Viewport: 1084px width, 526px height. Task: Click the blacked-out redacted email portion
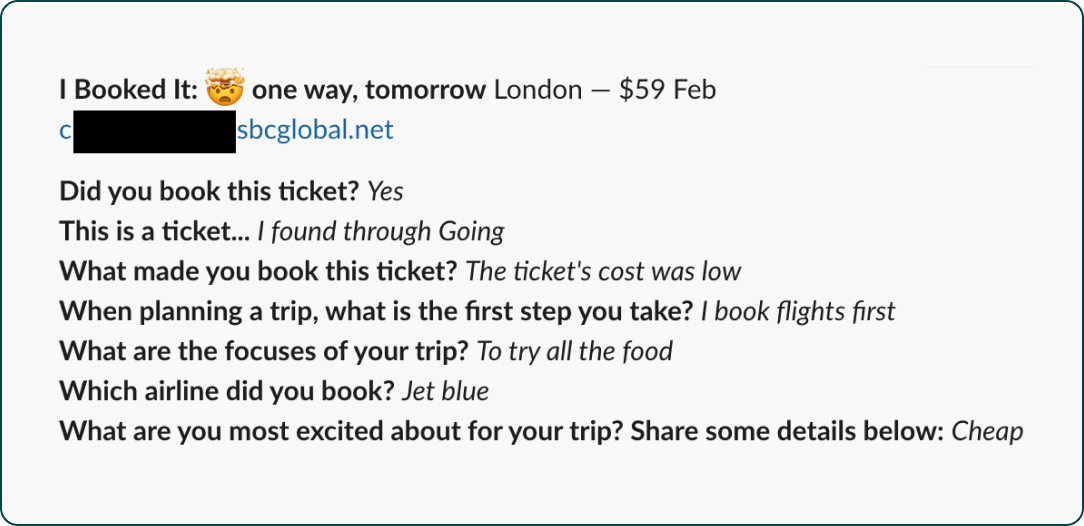coord(154,131)
